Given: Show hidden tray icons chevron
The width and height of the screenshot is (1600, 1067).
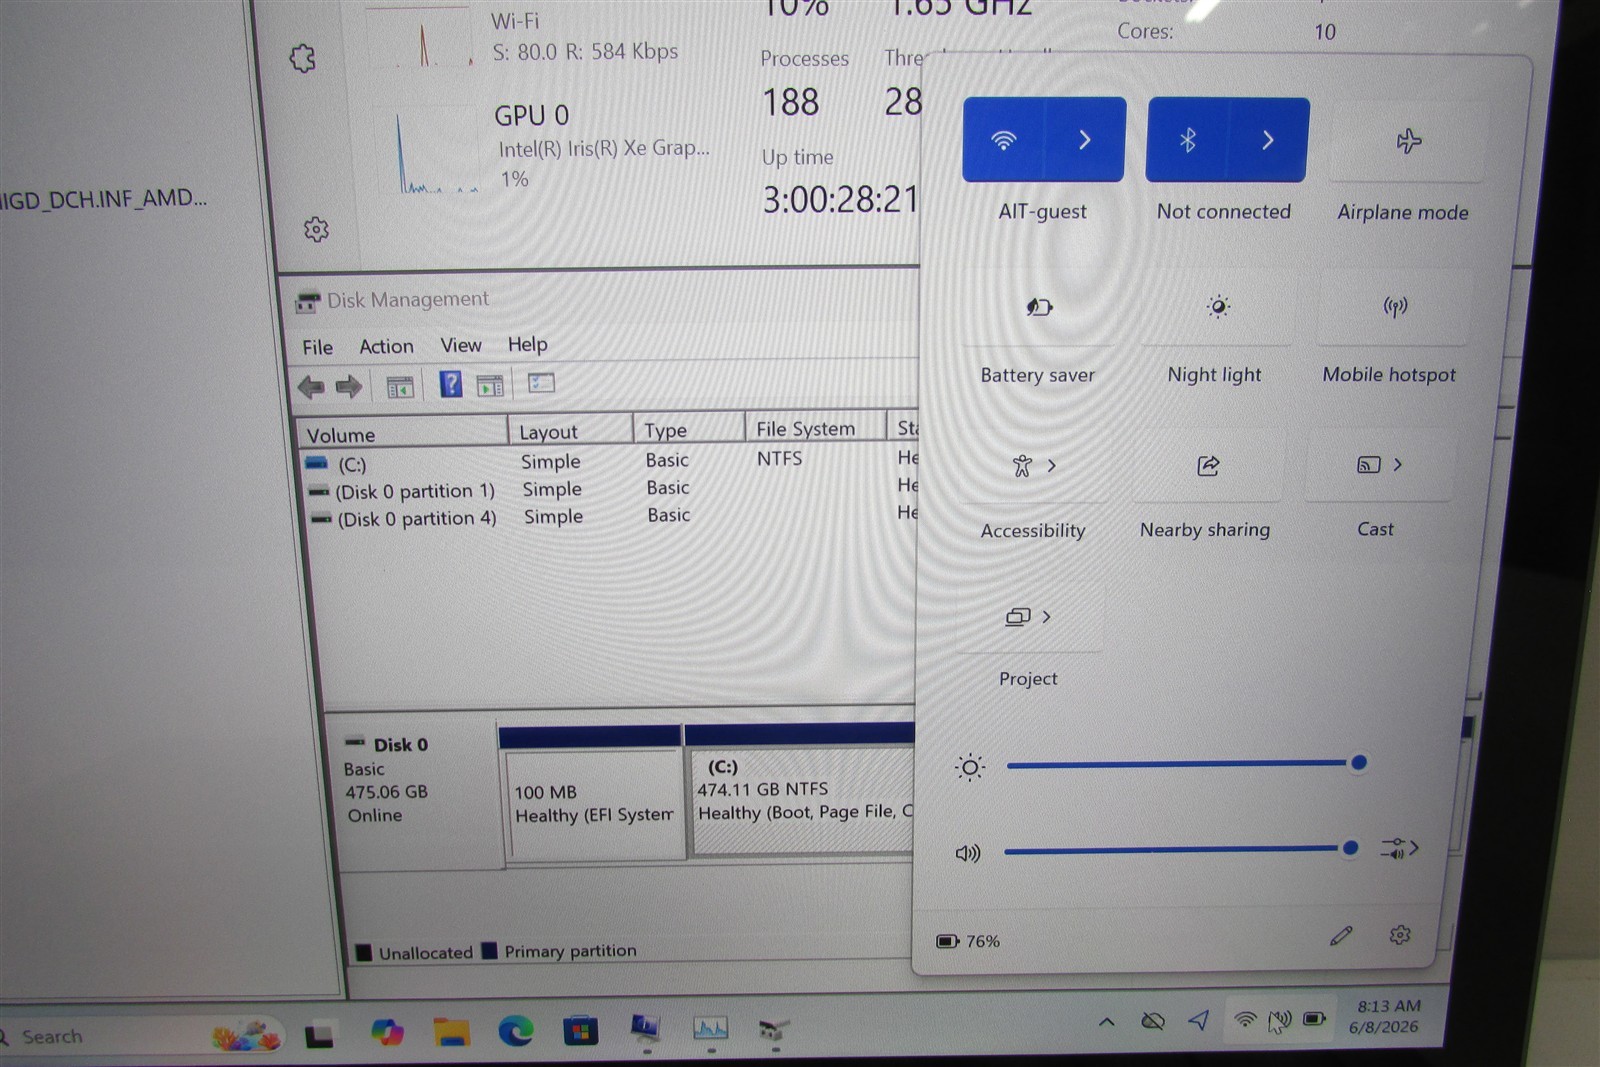Looking at the screenshot, I should (x=1106, y=1022).
